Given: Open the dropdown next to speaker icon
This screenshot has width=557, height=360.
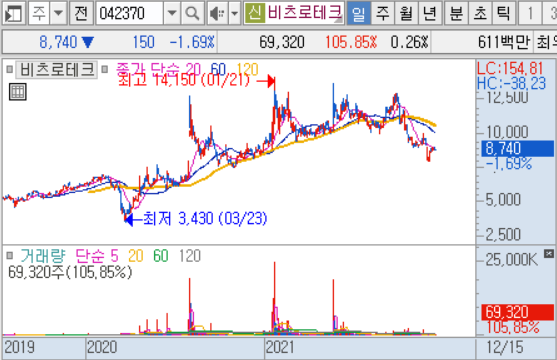Looking at the screenshot, I should tap(234, 14).
